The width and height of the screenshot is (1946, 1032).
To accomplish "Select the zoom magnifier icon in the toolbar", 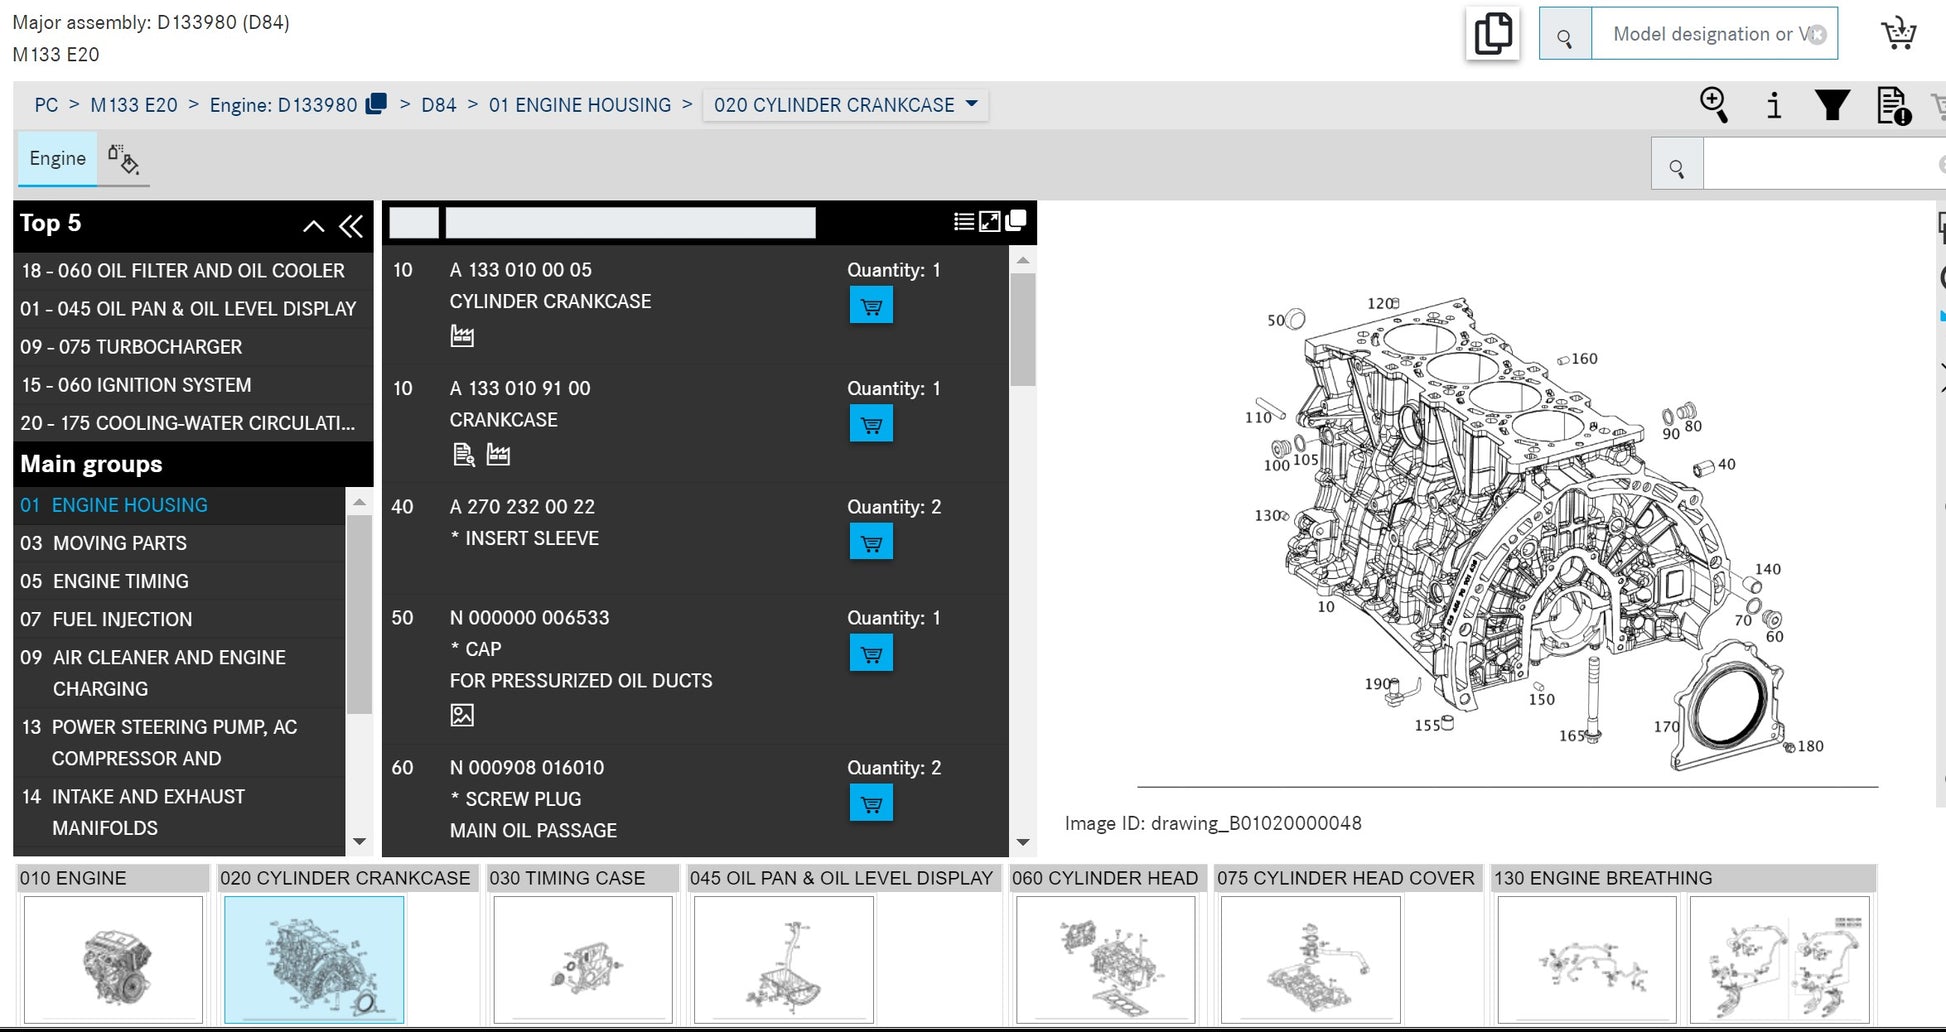I will [1714, 105].
